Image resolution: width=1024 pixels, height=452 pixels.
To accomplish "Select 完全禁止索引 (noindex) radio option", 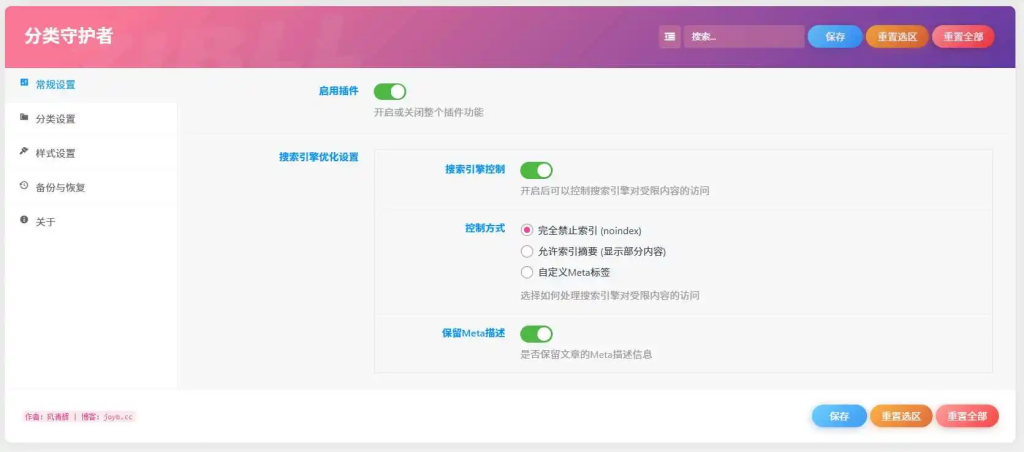I will pos(527,230).
